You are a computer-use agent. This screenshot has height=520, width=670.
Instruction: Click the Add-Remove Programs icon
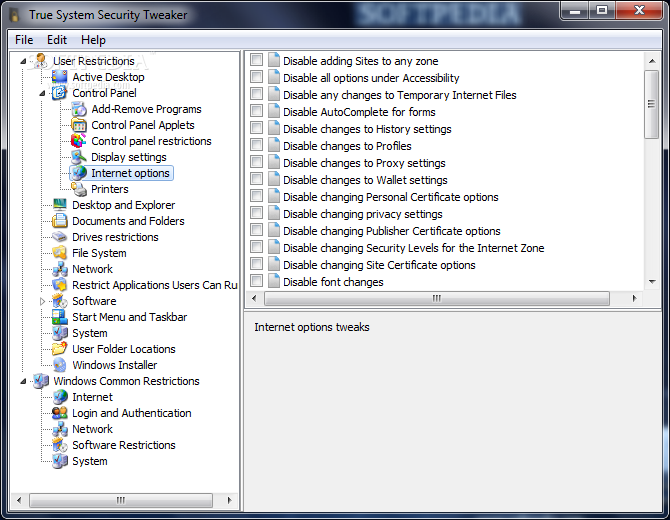79,109
